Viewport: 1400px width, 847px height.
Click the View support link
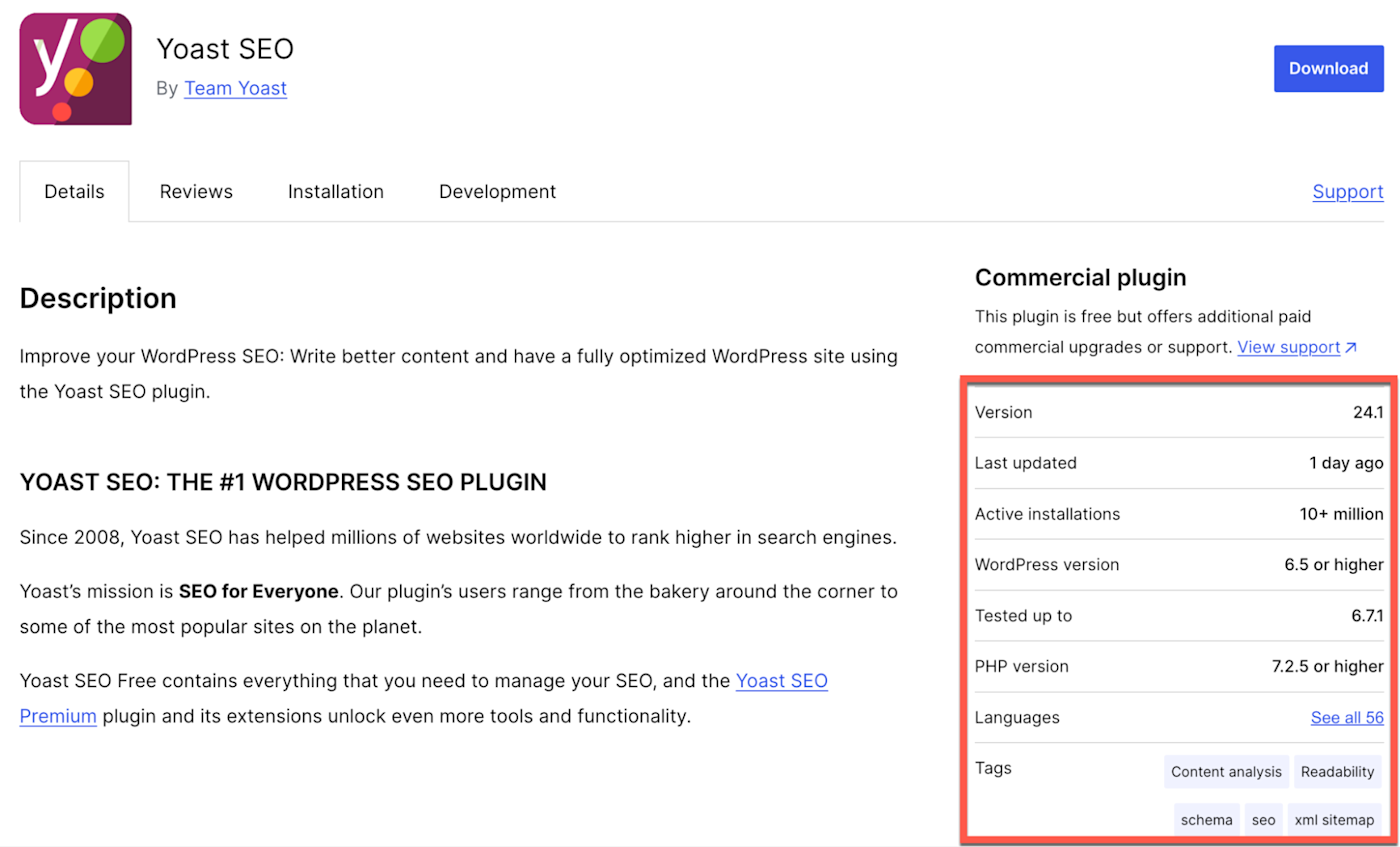tap(1288, 347)
